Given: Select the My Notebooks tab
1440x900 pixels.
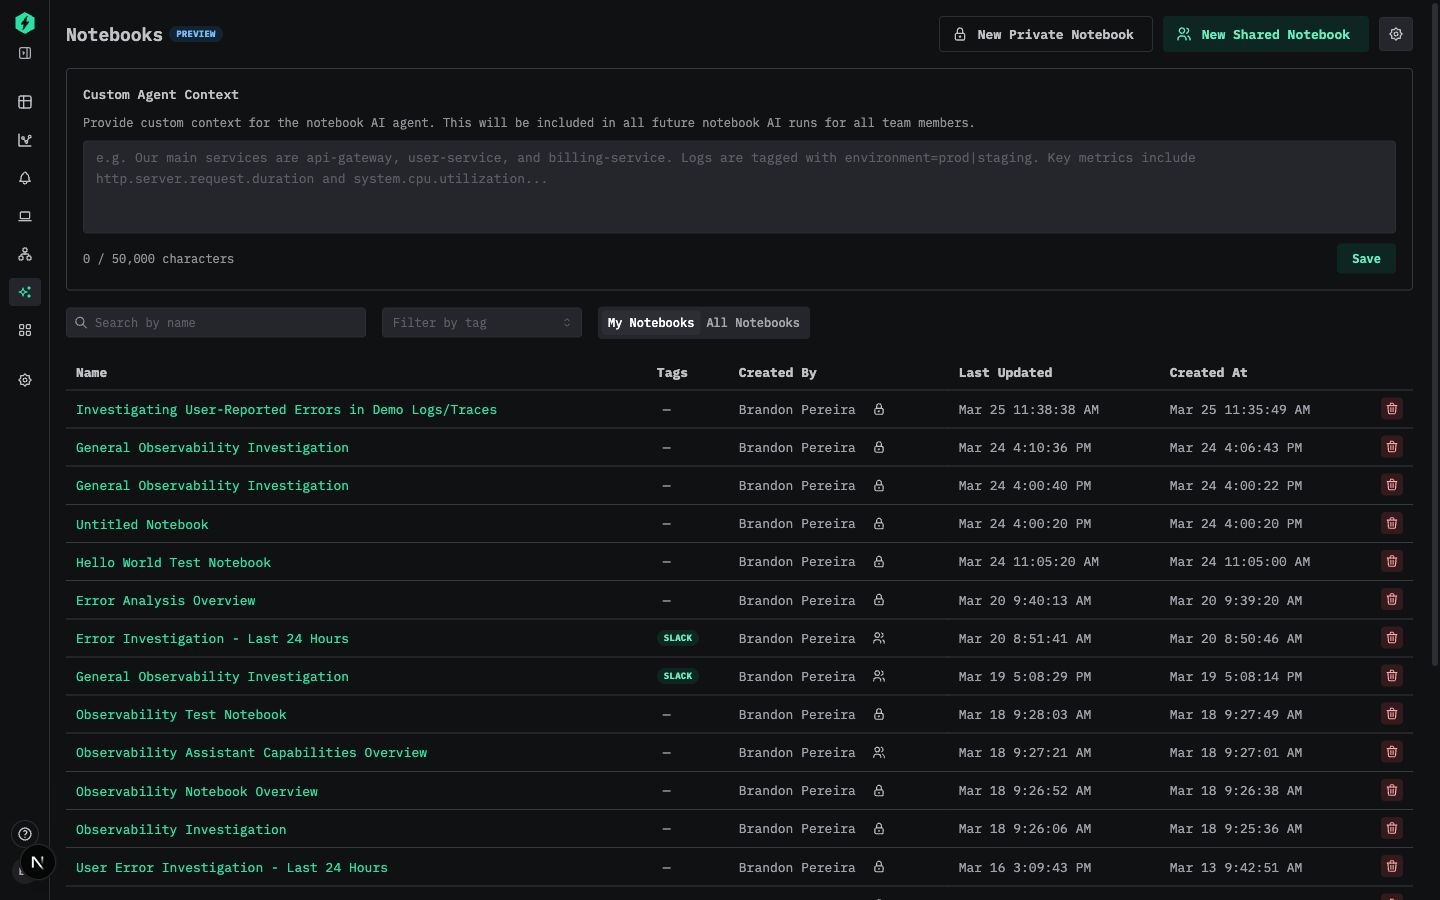Looking at the screenshot, I should (651, 322).
